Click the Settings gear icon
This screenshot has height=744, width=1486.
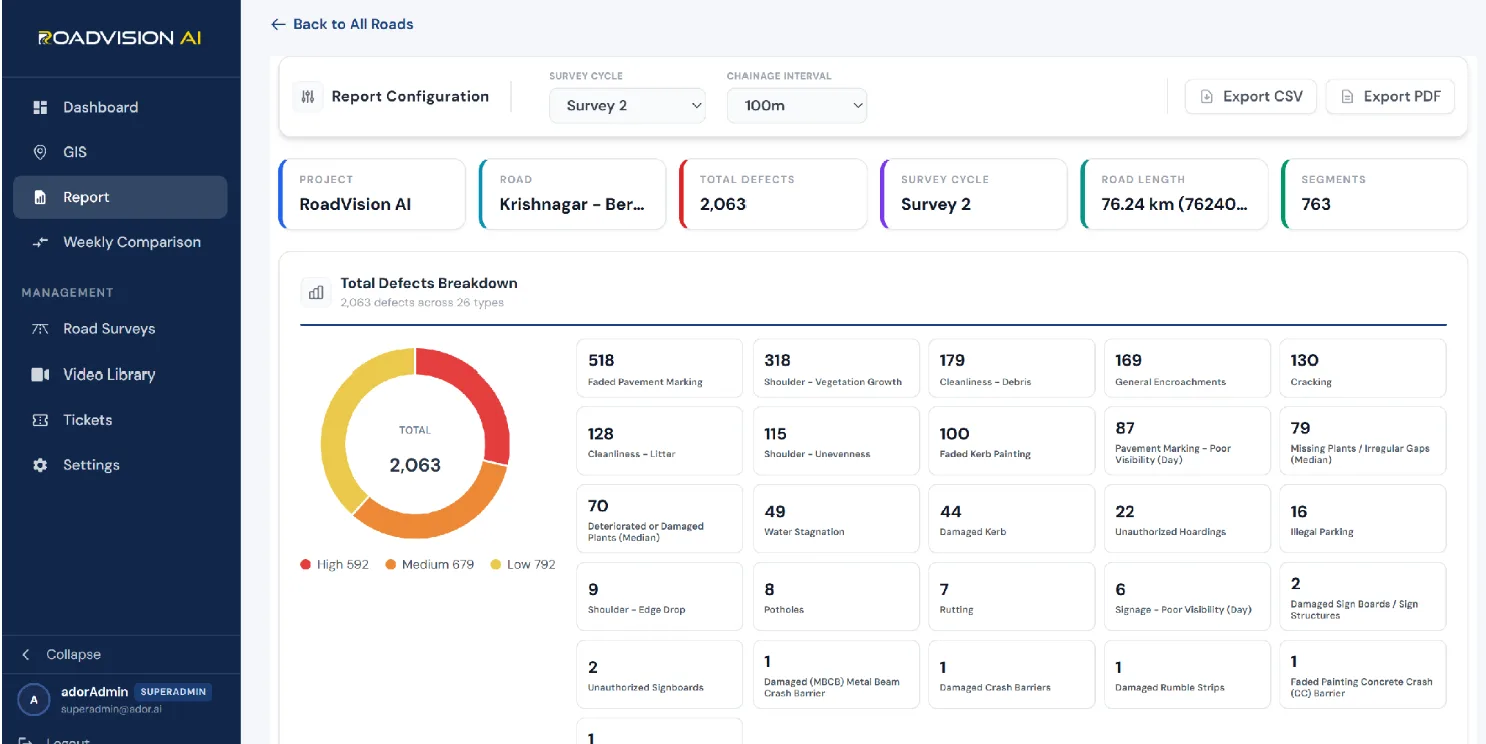click(x=40, y=465)
